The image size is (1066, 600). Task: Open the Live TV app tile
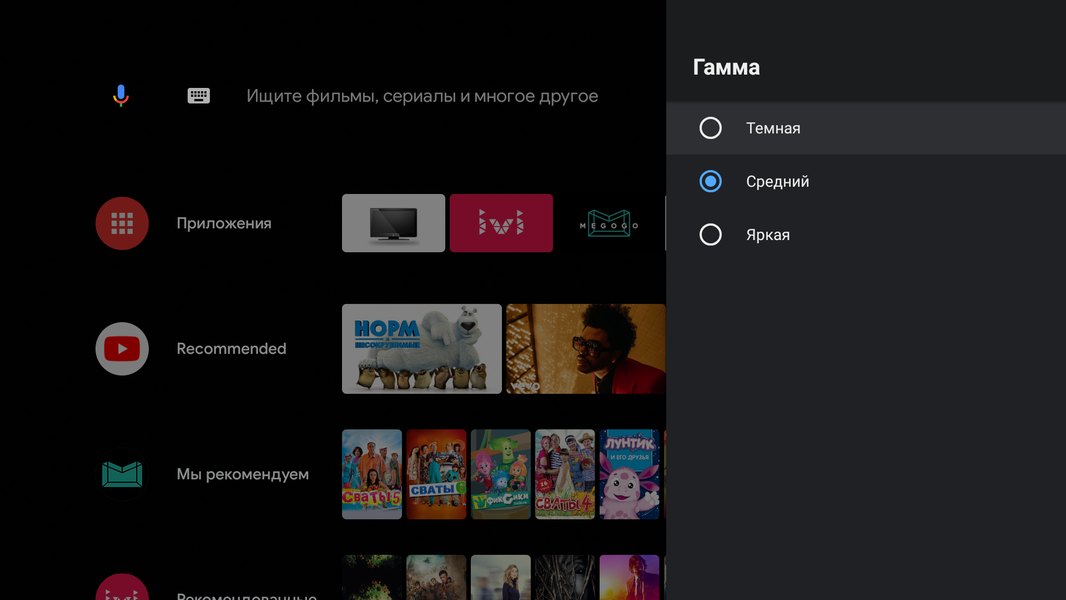pos(394,223)
